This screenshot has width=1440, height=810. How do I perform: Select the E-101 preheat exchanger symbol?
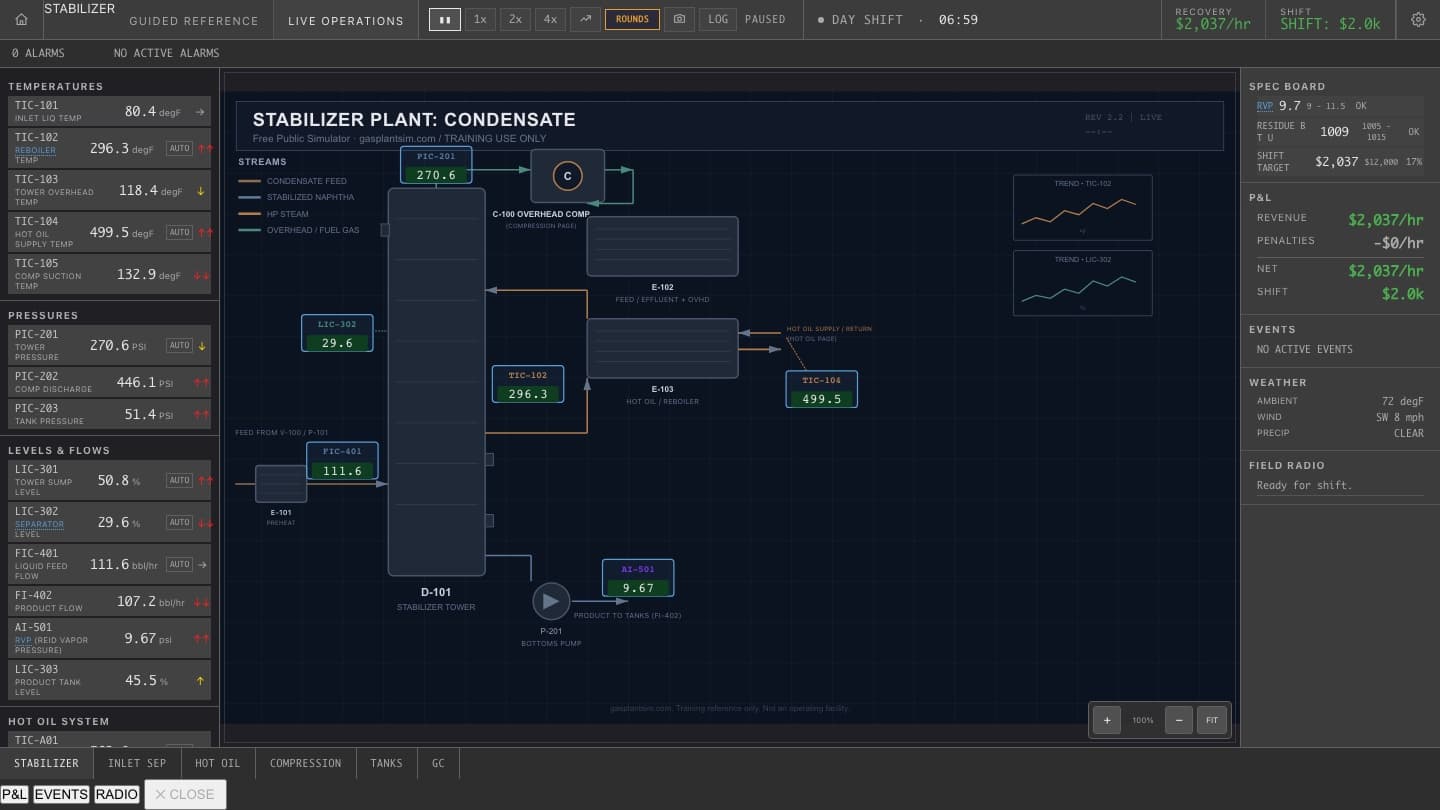[x=281, y=484]
